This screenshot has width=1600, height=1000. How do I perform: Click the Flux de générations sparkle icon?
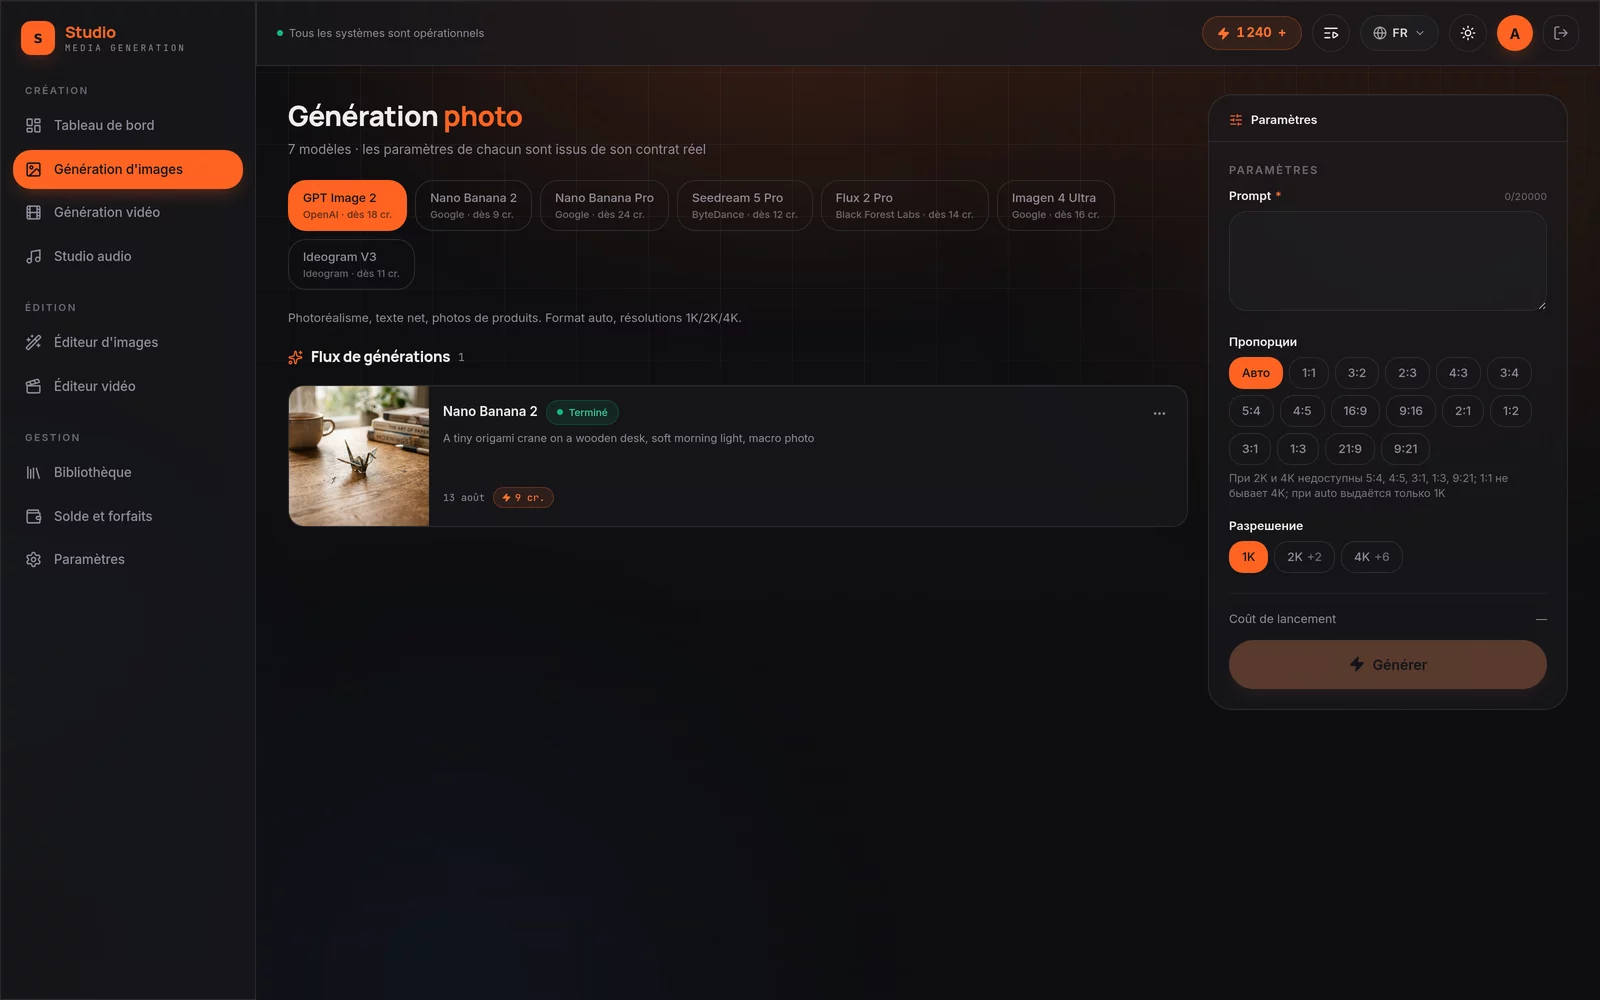[x=295, y=357]
